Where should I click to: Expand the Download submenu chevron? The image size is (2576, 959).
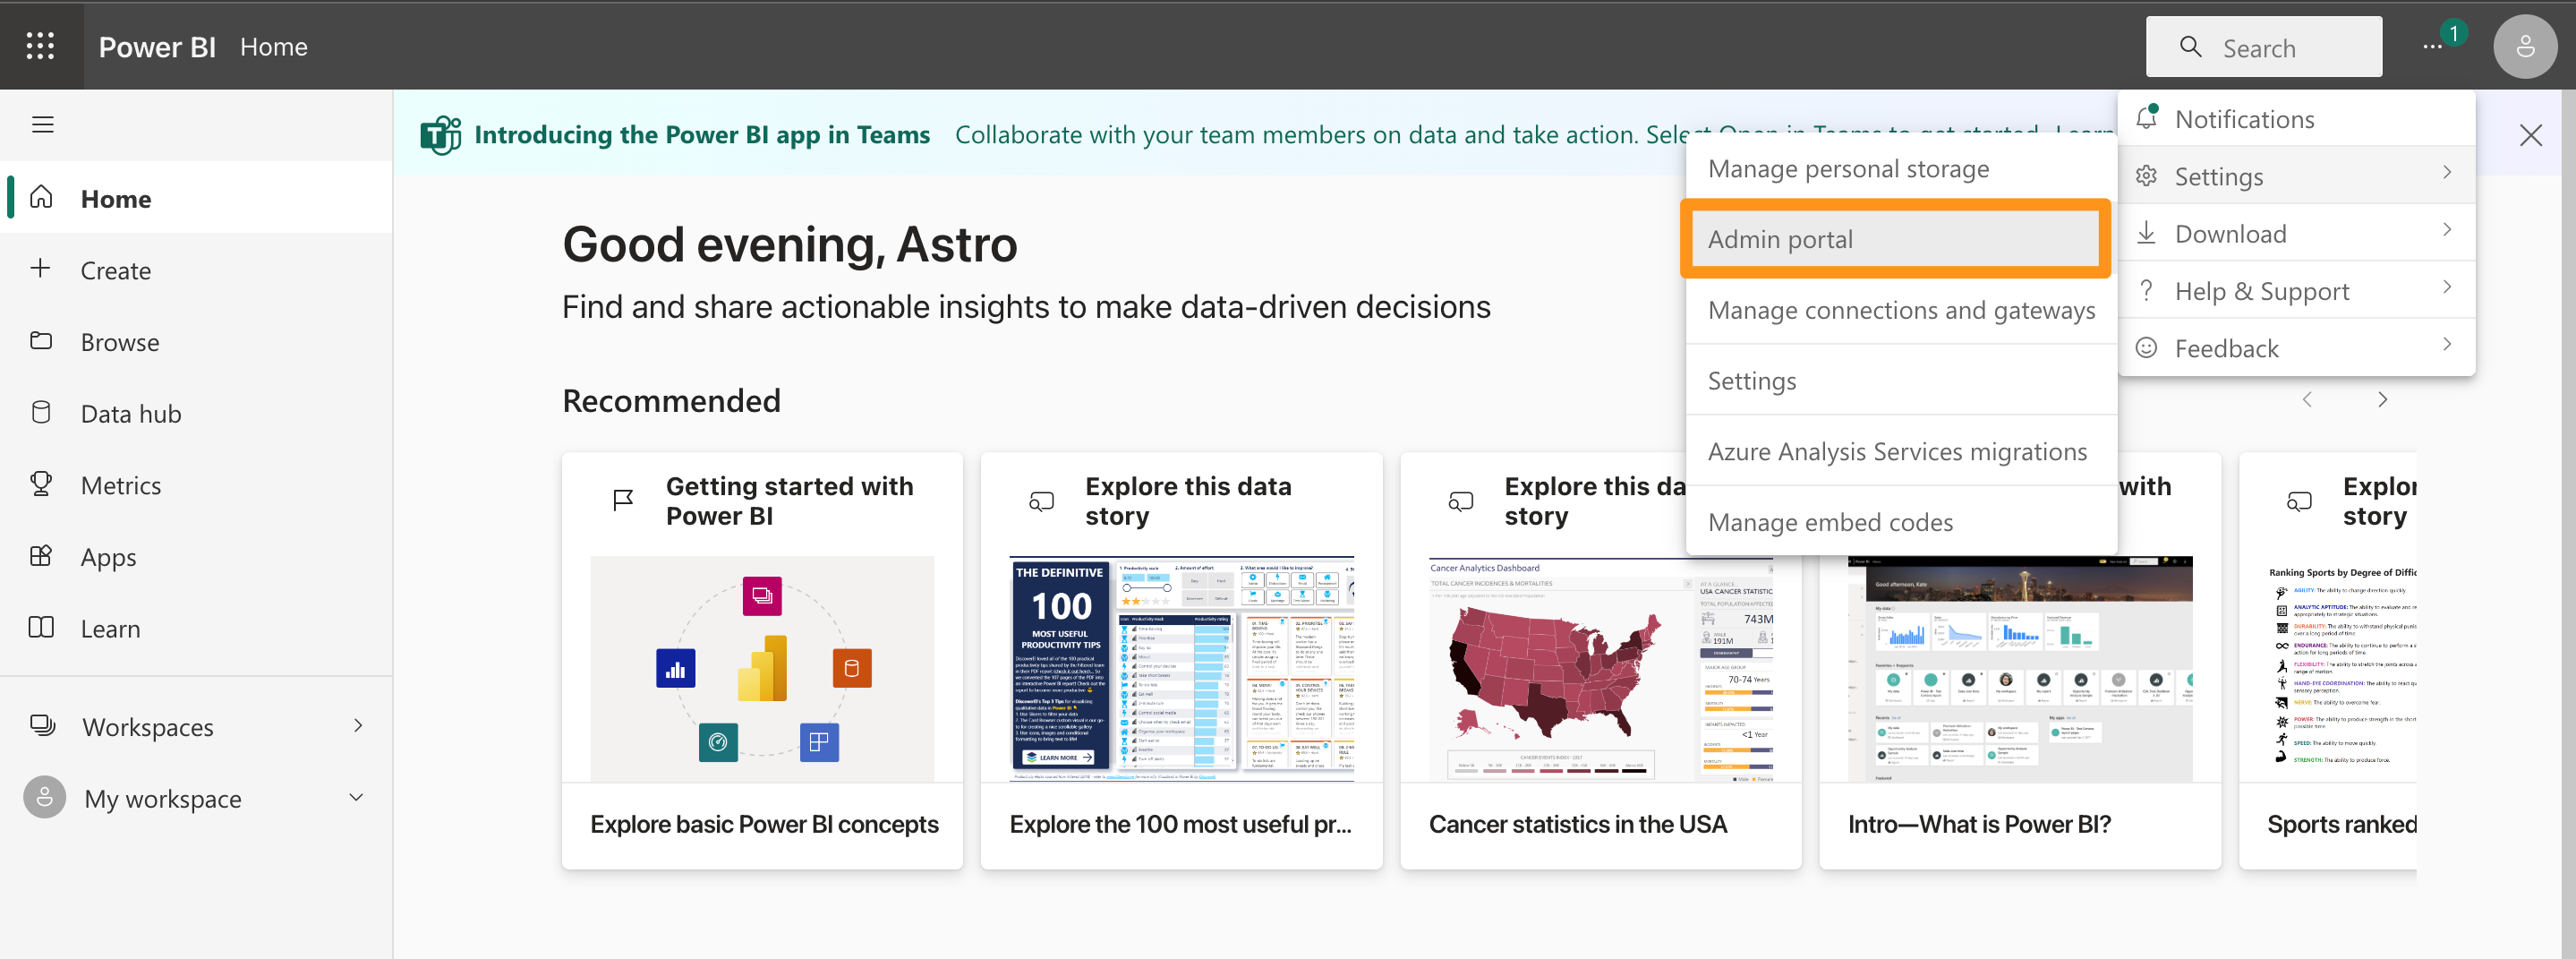2446,230
